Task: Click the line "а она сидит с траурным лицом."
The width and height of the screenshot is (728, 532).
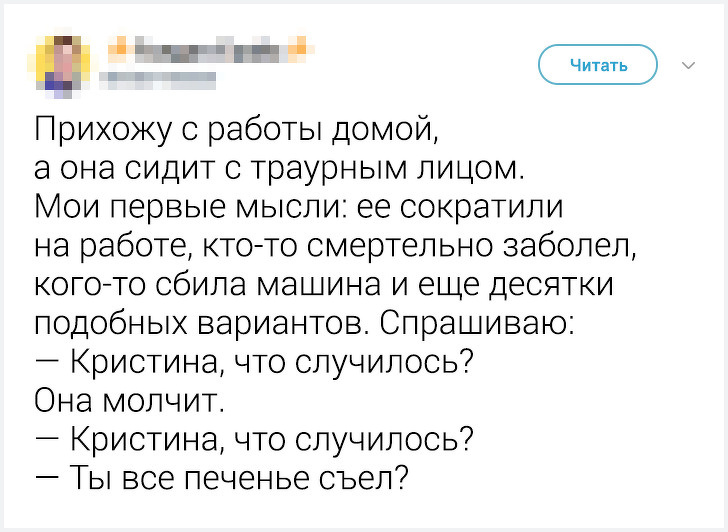Action: pos(280,168)
